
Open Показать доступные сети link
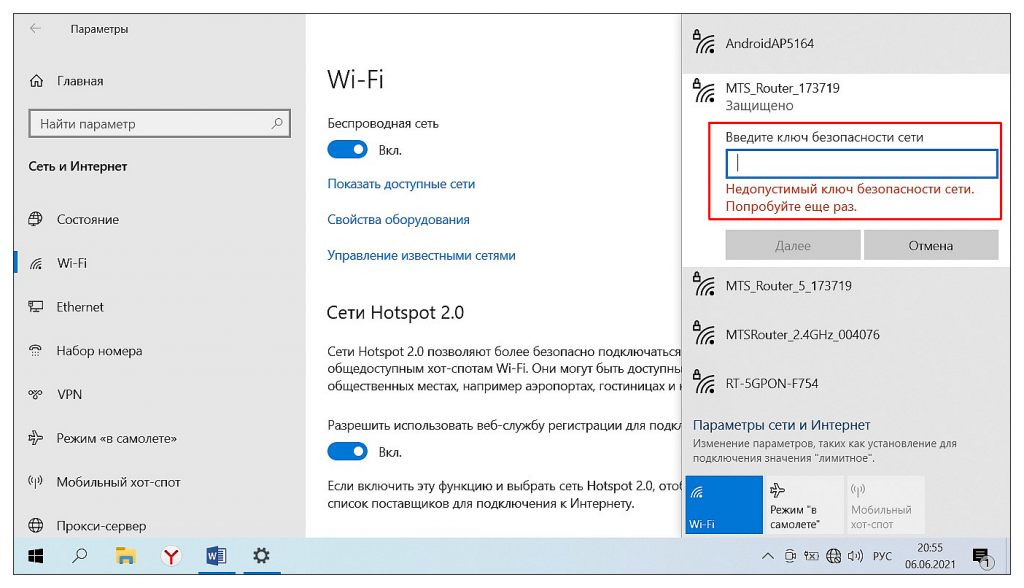[401, 184]
